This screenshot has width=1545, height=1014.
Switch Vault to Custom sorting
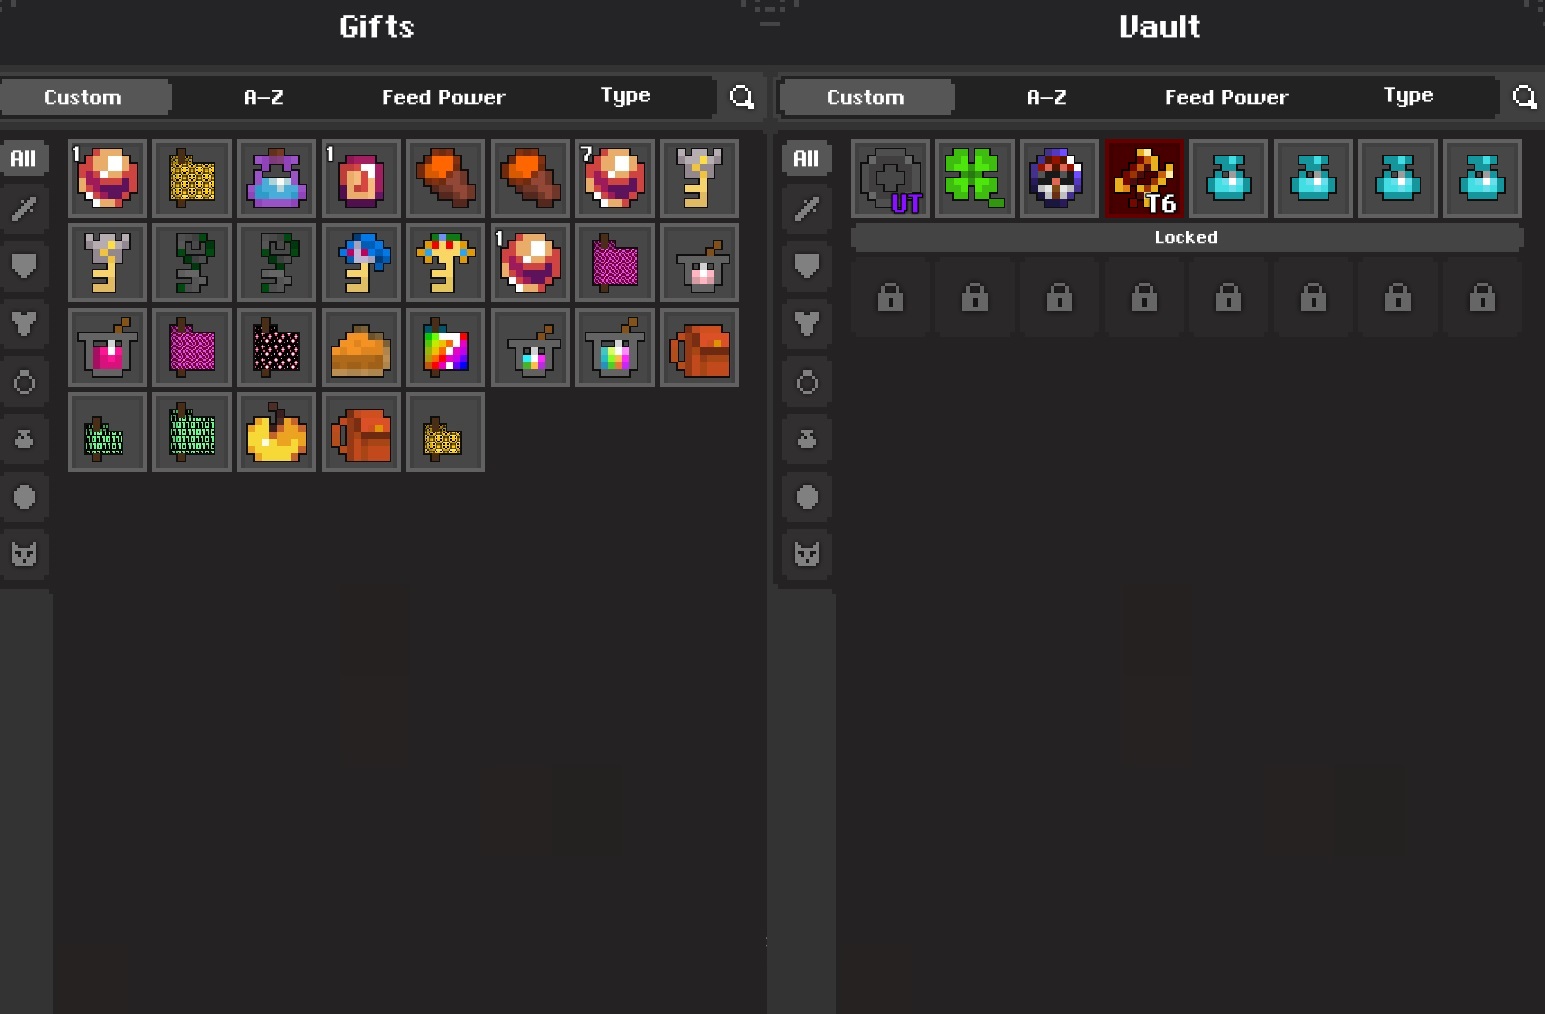pyautogui.click(x=866, y=97)
